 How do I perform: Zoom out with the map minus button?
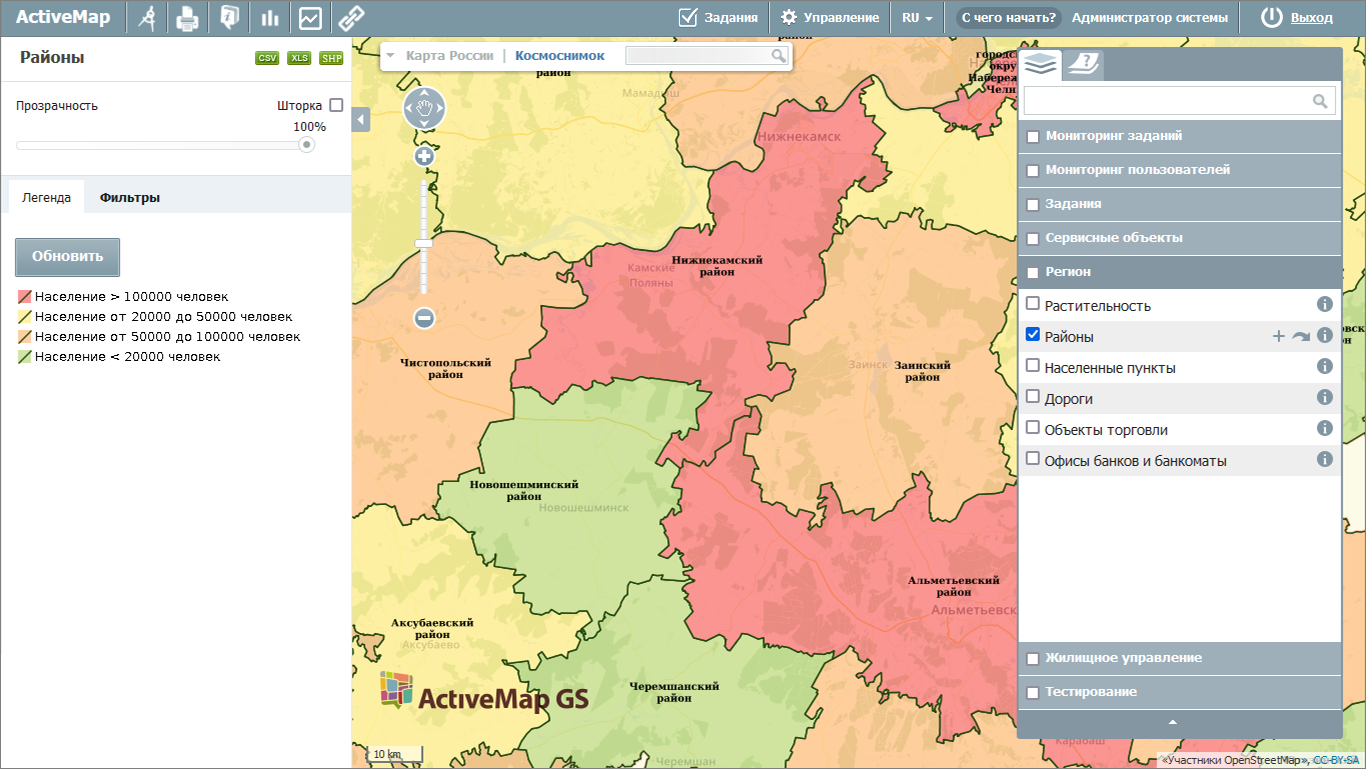[x=424, y=319]
